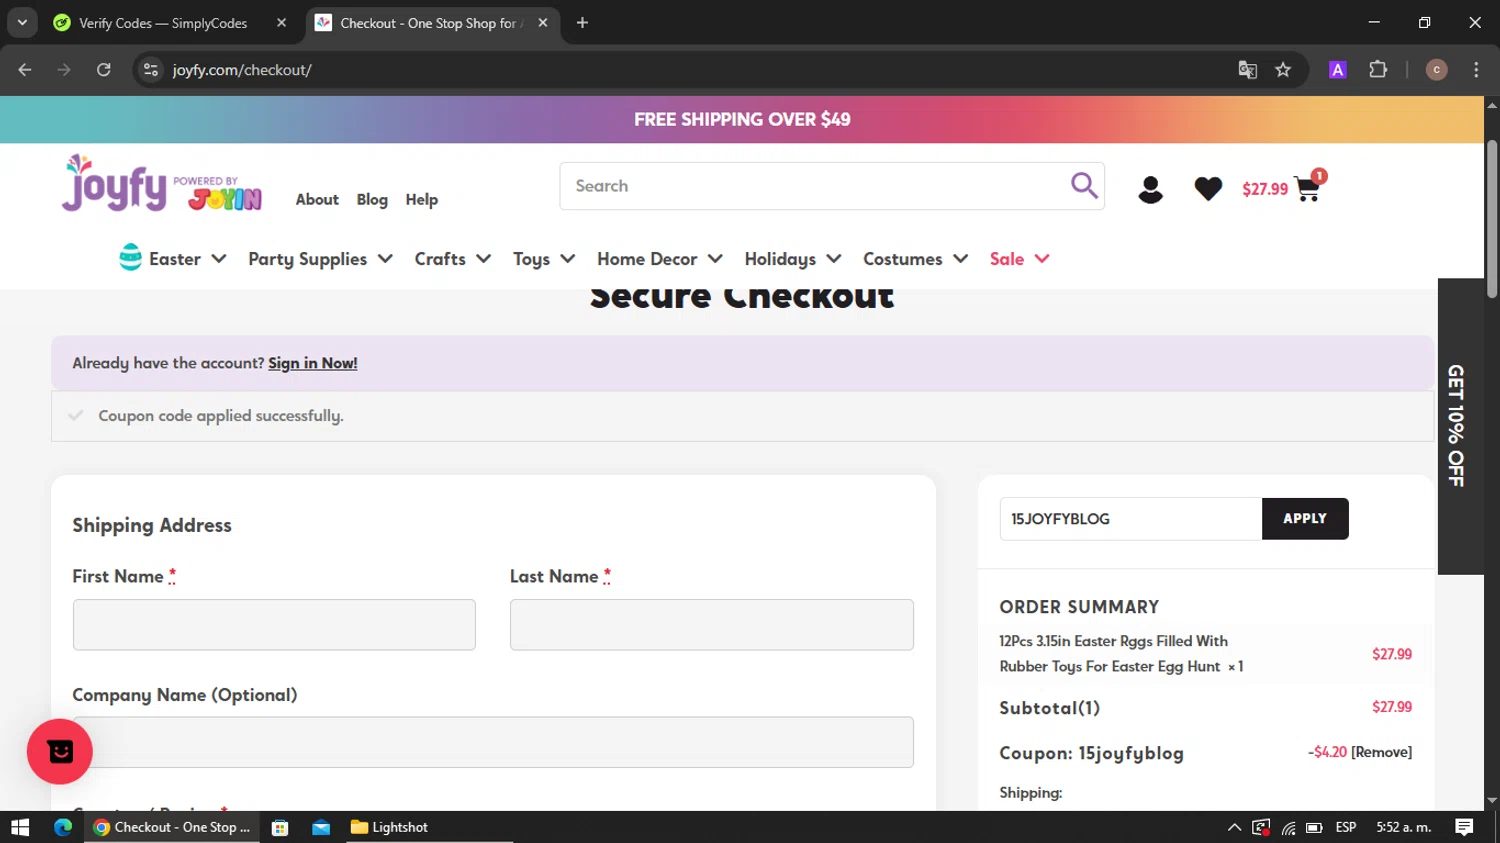Open a new browser tab

tap(582, 23)
